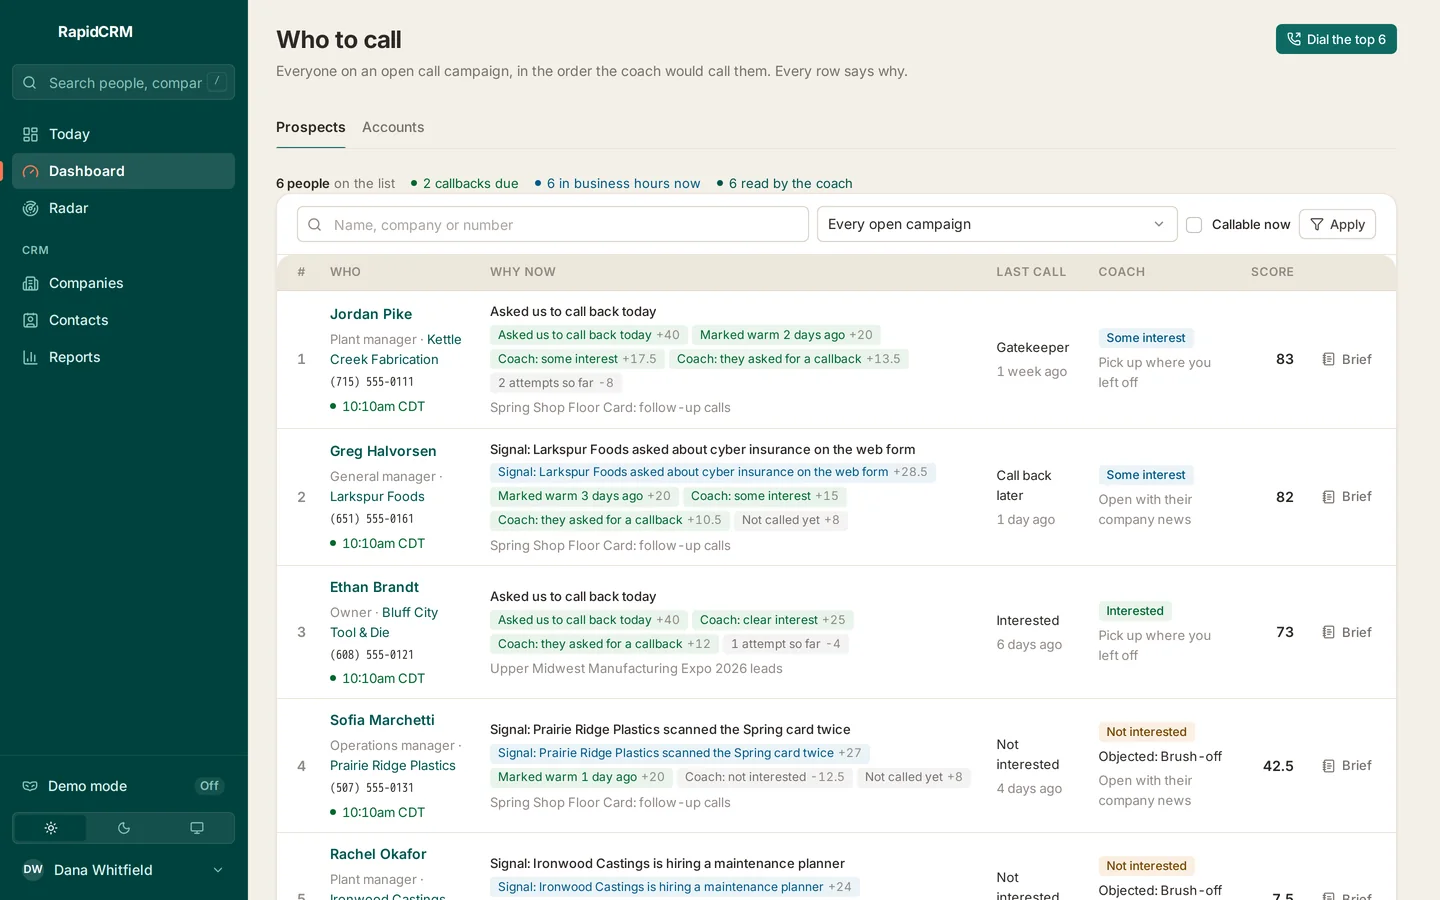Open Ethan Brandt's prospect link
Viewport: 1440px width, 900px height.
[x=374, y=587]
